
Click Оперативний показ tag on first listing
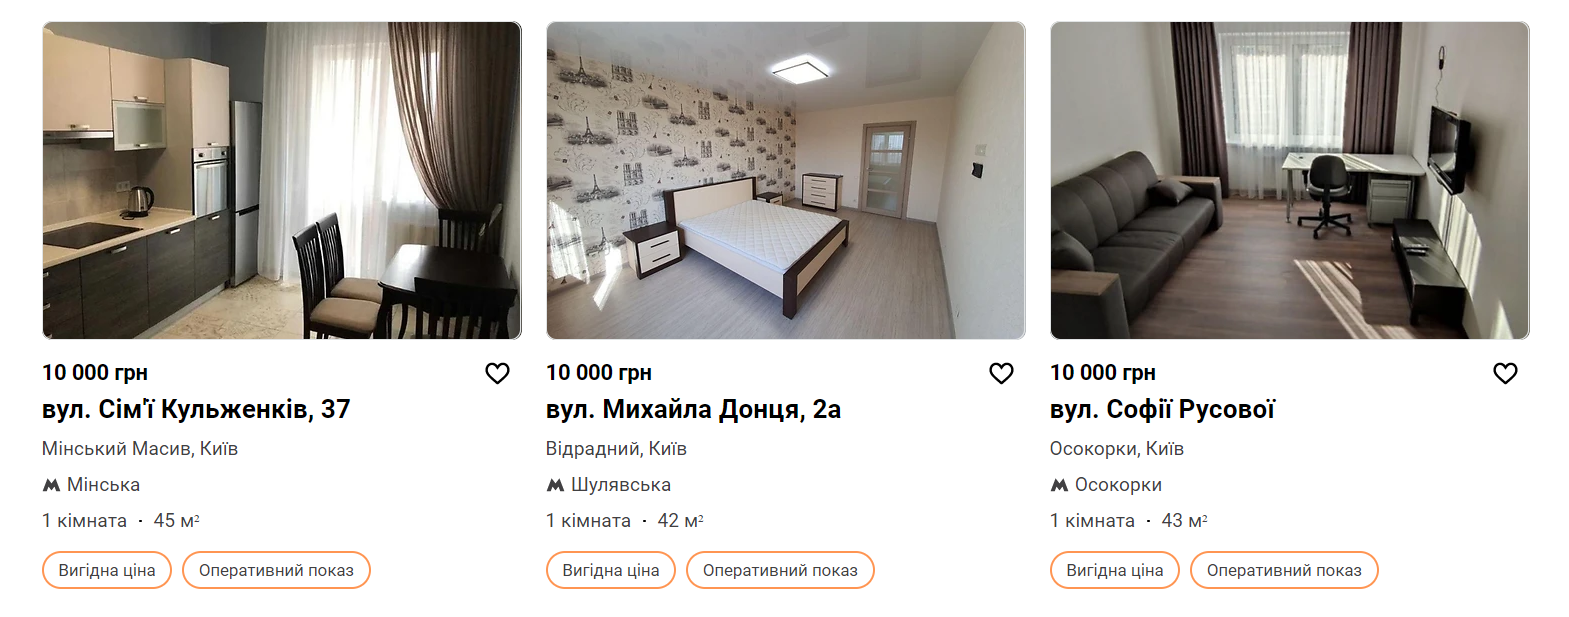pos(276,570)
